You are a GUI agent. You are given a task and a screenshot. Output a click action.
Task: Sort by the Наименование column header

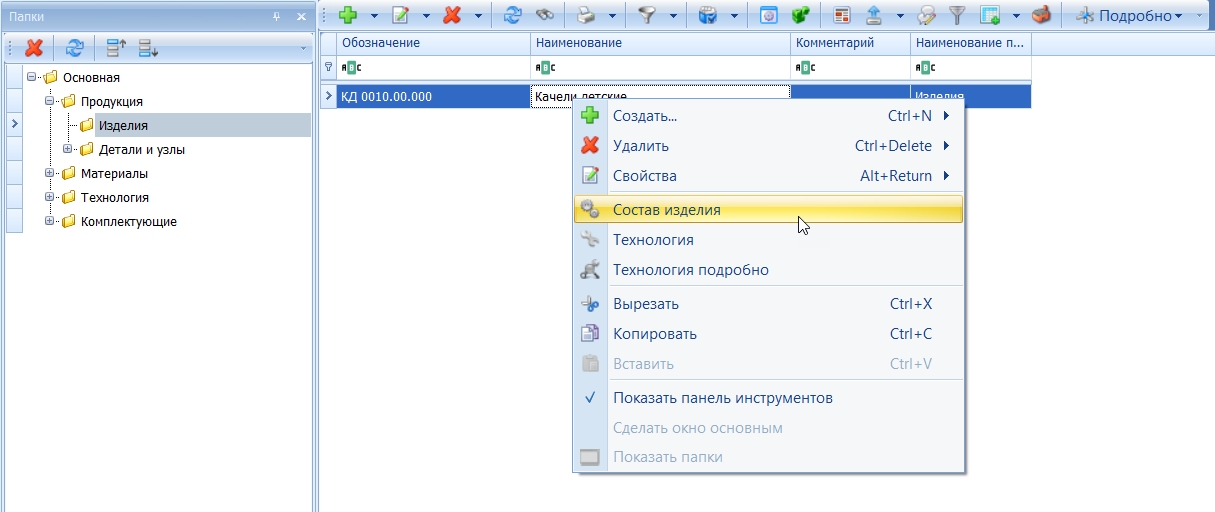tap(660, 43)
